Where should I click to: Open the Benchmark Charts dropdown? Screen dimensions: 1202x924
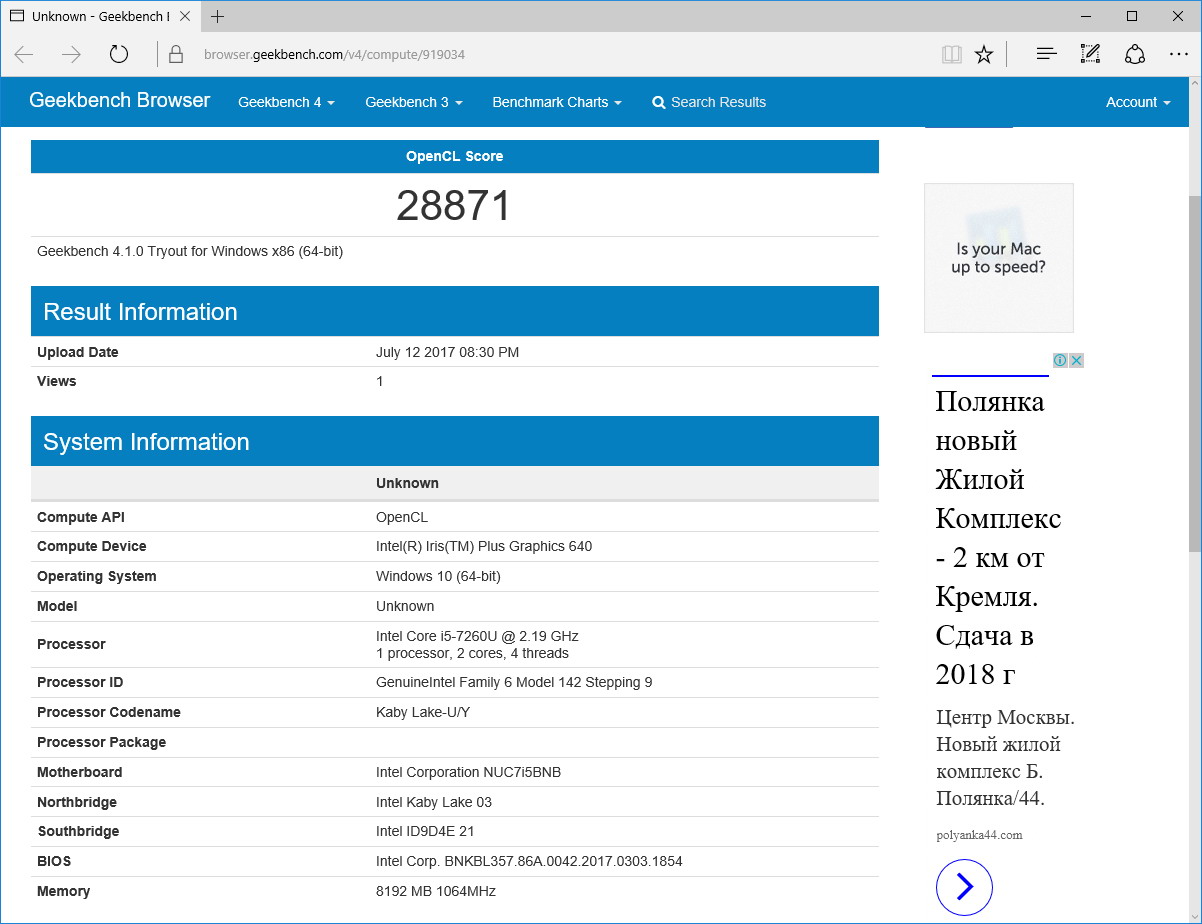[x=556, y=102]
